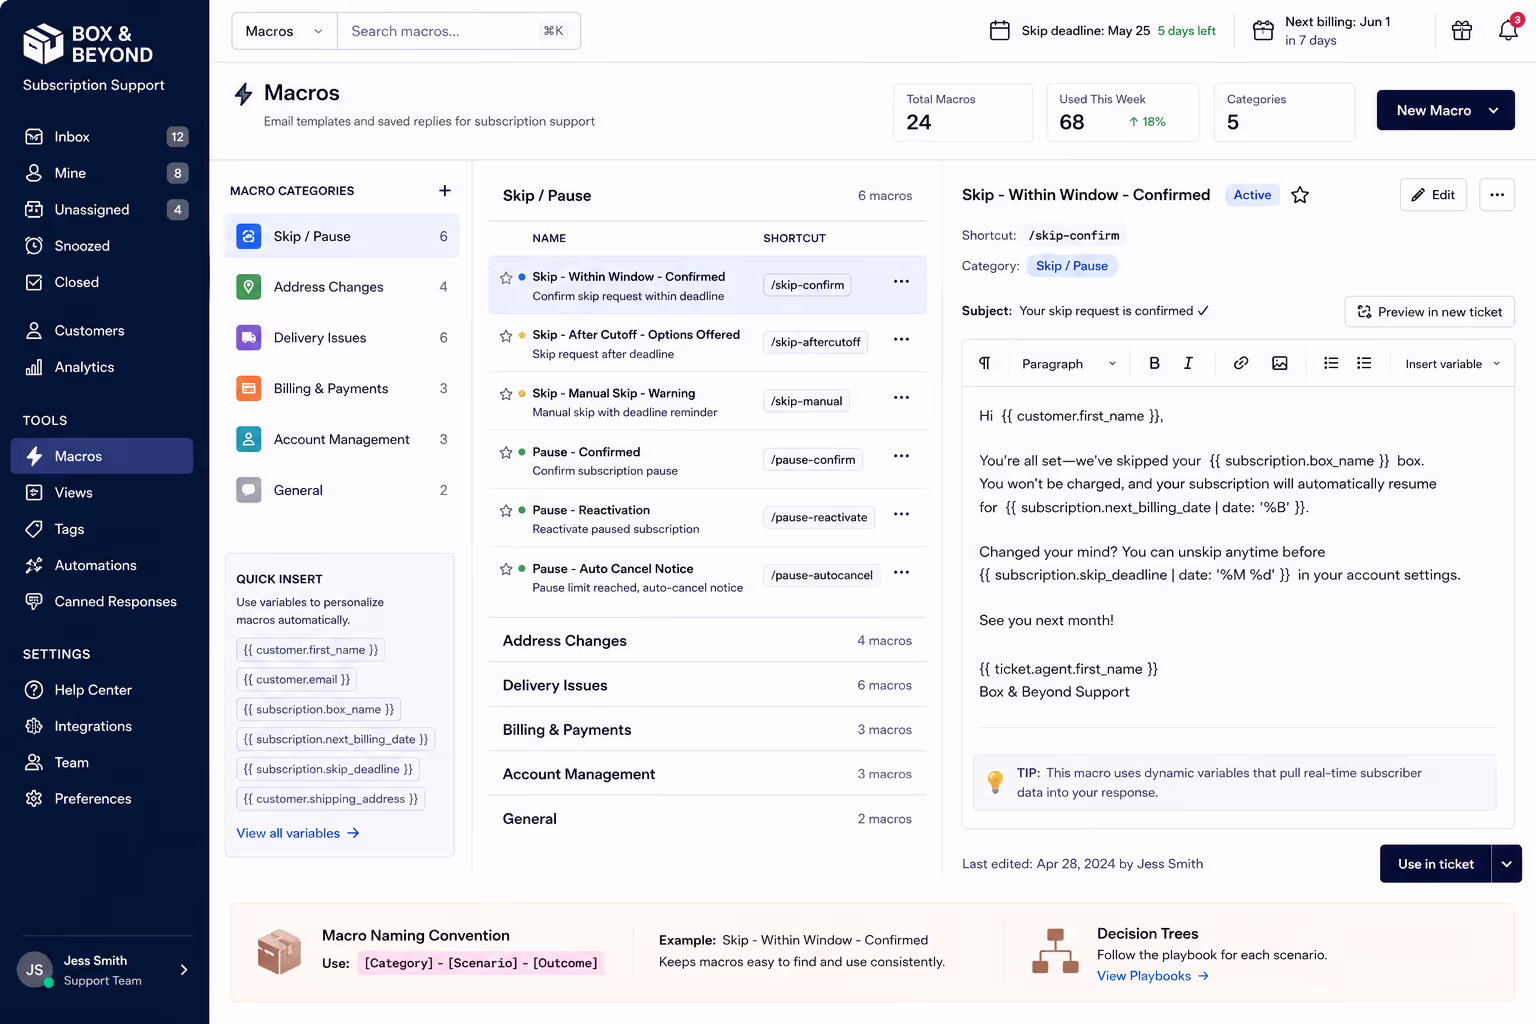Apply italic formatting in editor
Viewport: 1536px width, 1024px height.
[x=1188, y=363]
